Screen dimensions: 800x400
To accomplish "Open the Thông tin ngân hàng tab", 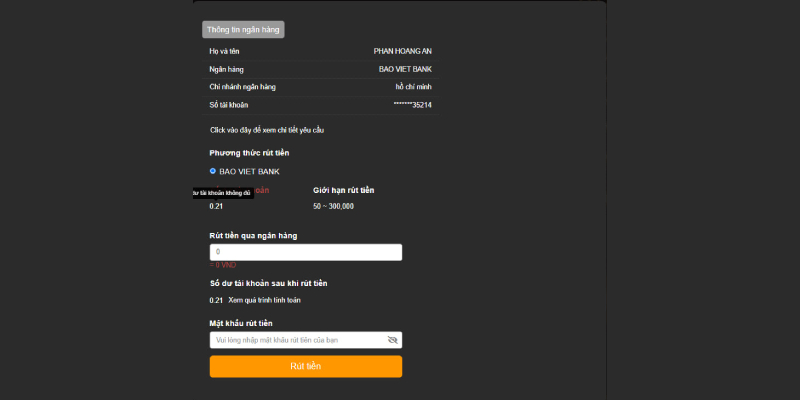I will [243, 30].
